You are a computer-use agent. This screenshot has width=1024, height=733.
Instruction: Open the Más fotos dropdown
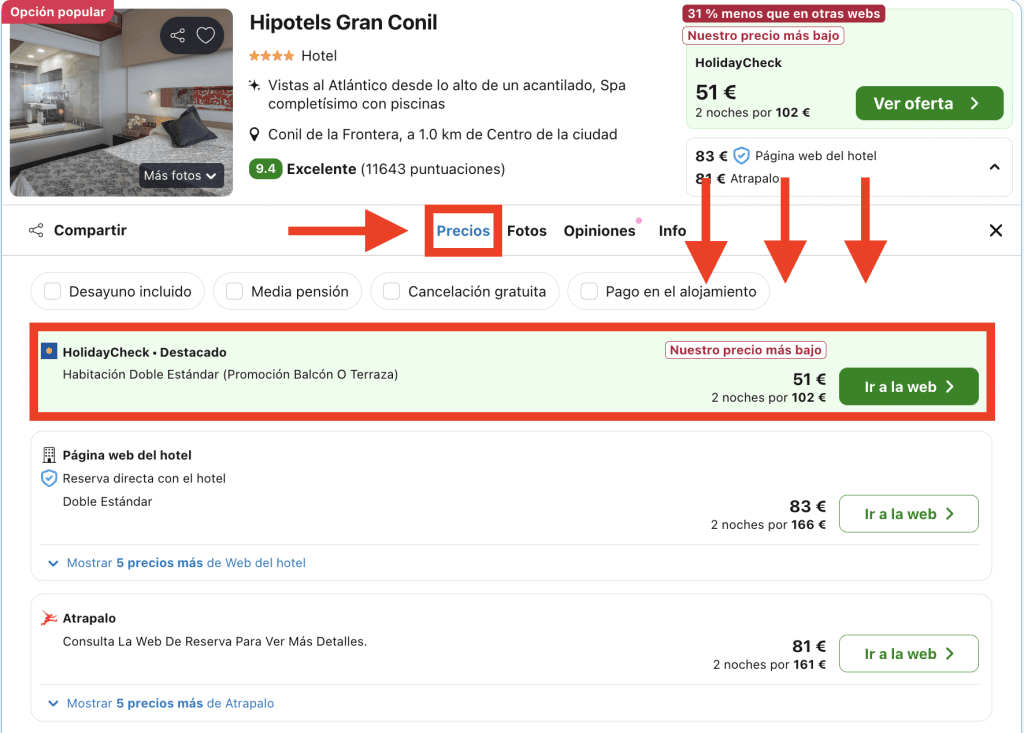(180, 176)
